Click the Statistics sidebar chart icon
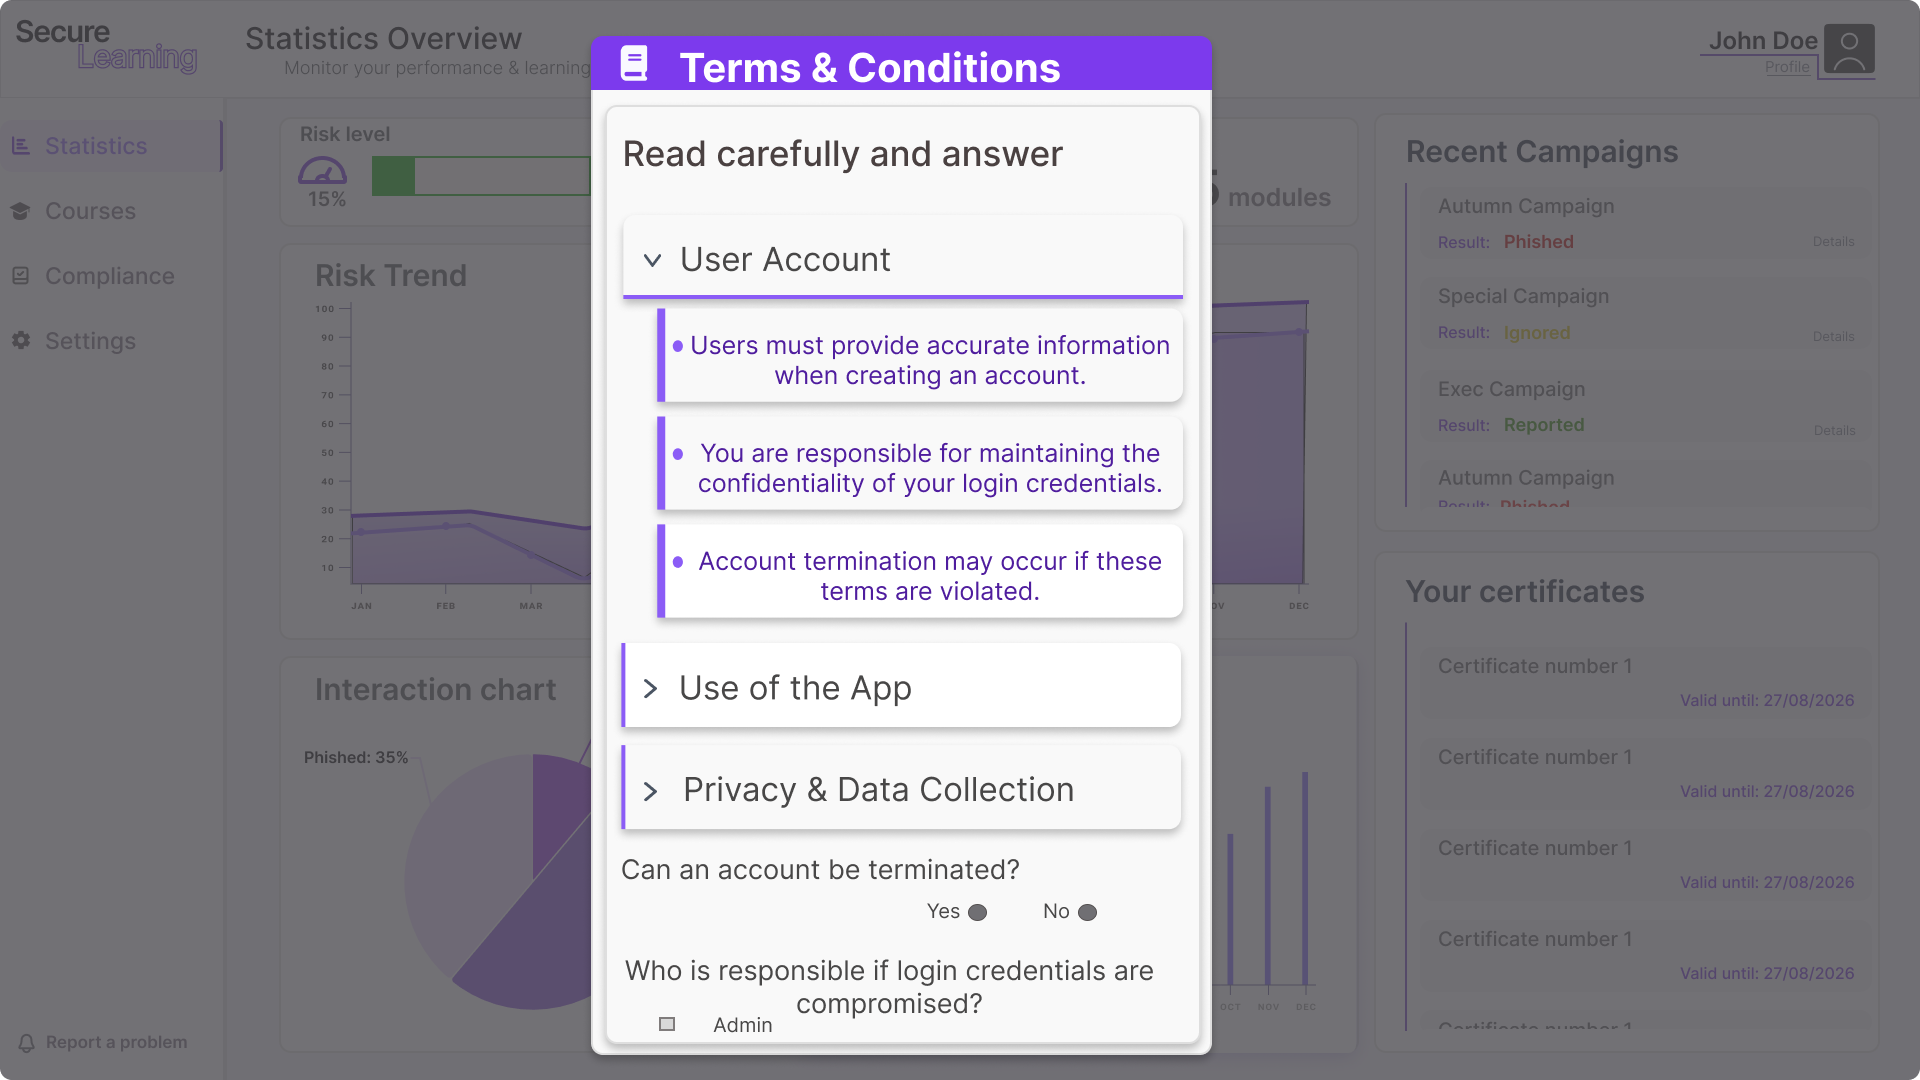Image resolution: width=1920 pixels, height=1080 pixels. point(21,146)
